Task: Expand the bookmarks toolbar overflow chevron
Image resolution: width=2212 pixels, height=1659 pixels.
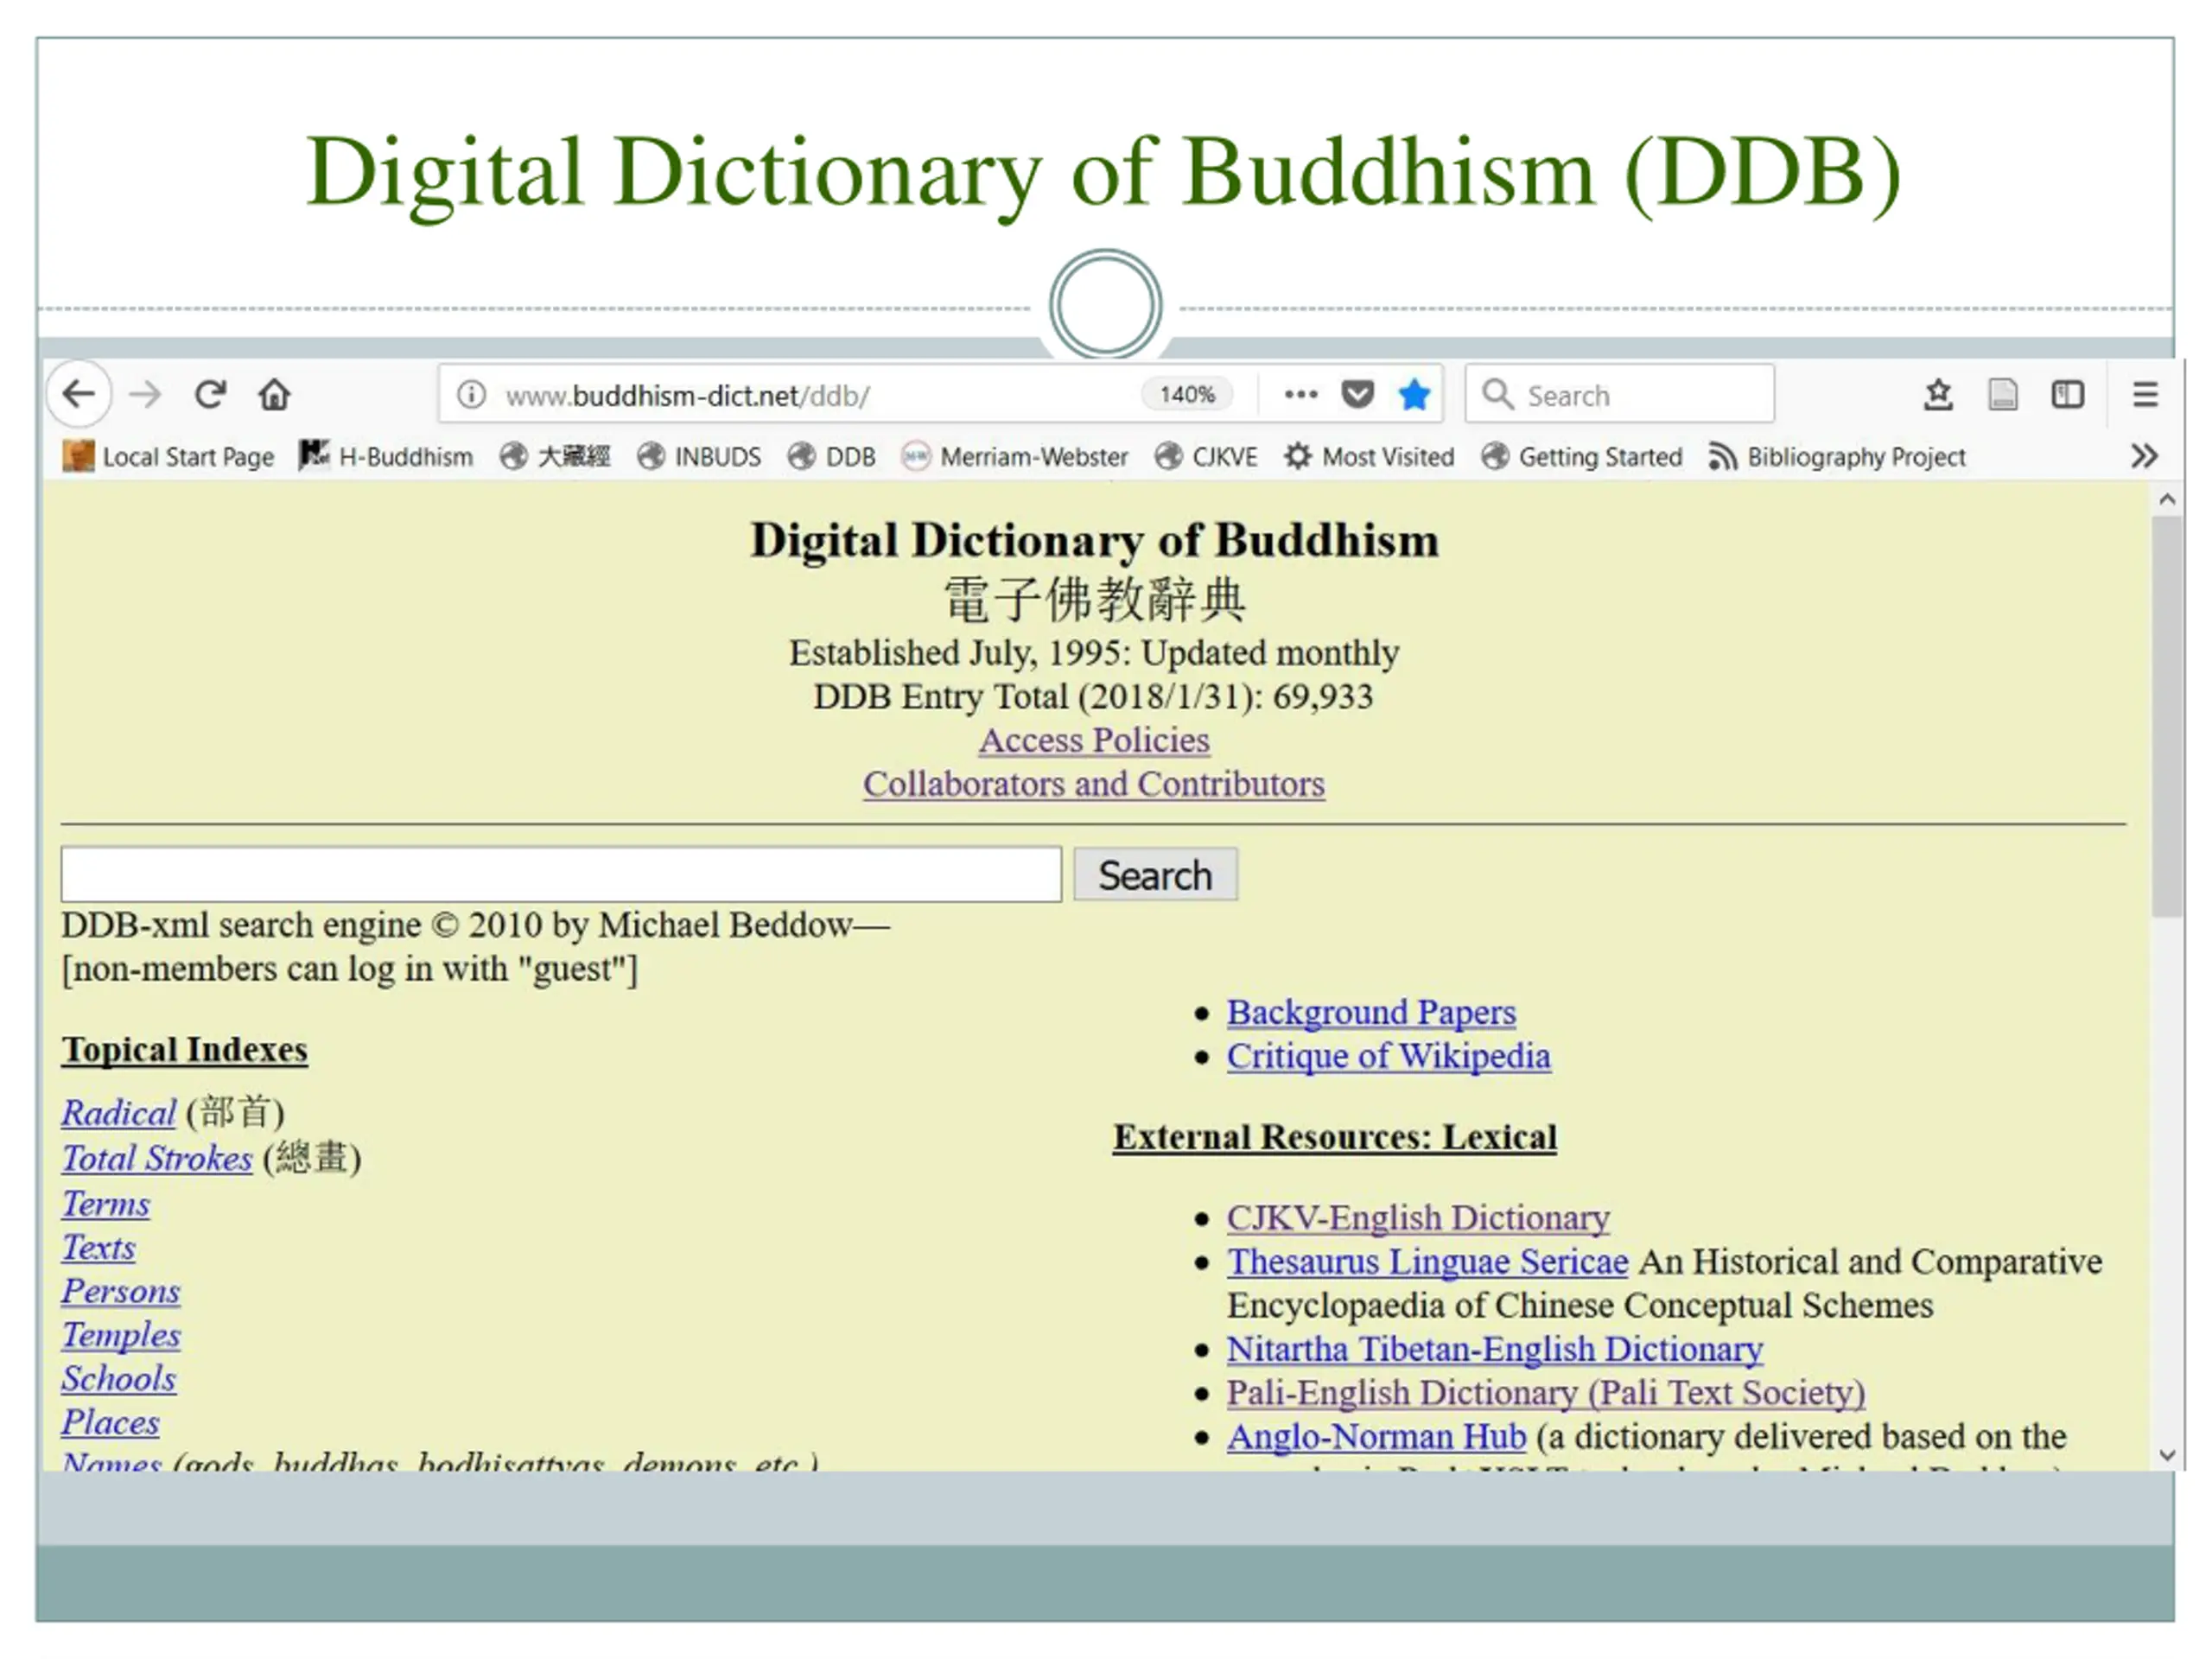Action: (x=2143, y=456)
